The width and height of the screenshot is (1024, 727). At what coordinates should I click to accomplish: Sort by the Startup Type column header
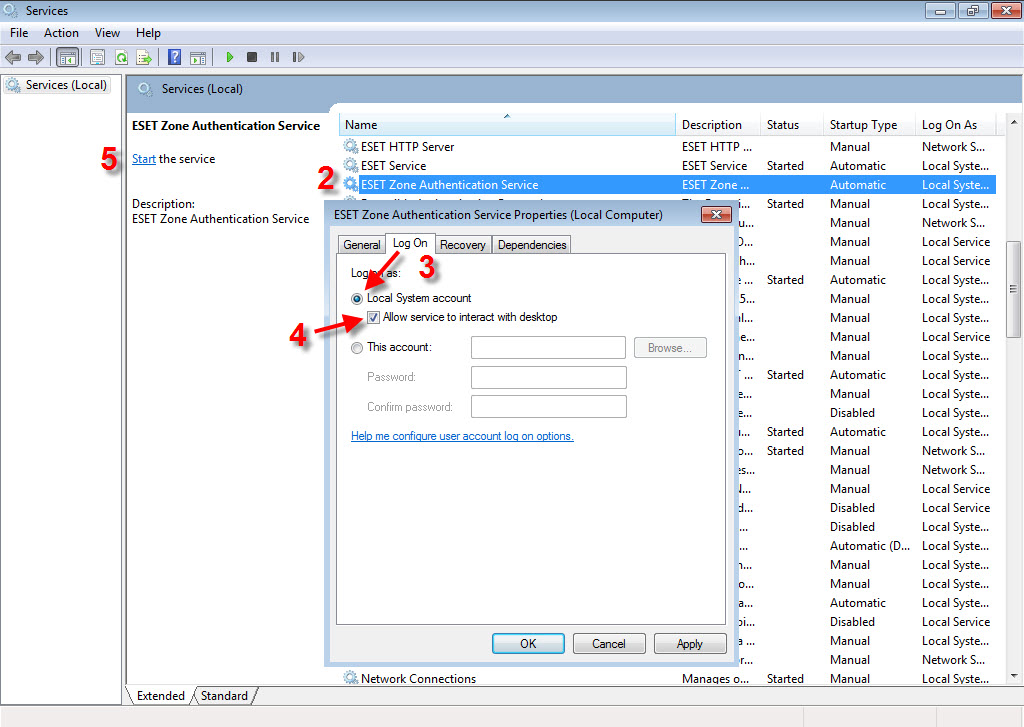[x=869, y=124]
